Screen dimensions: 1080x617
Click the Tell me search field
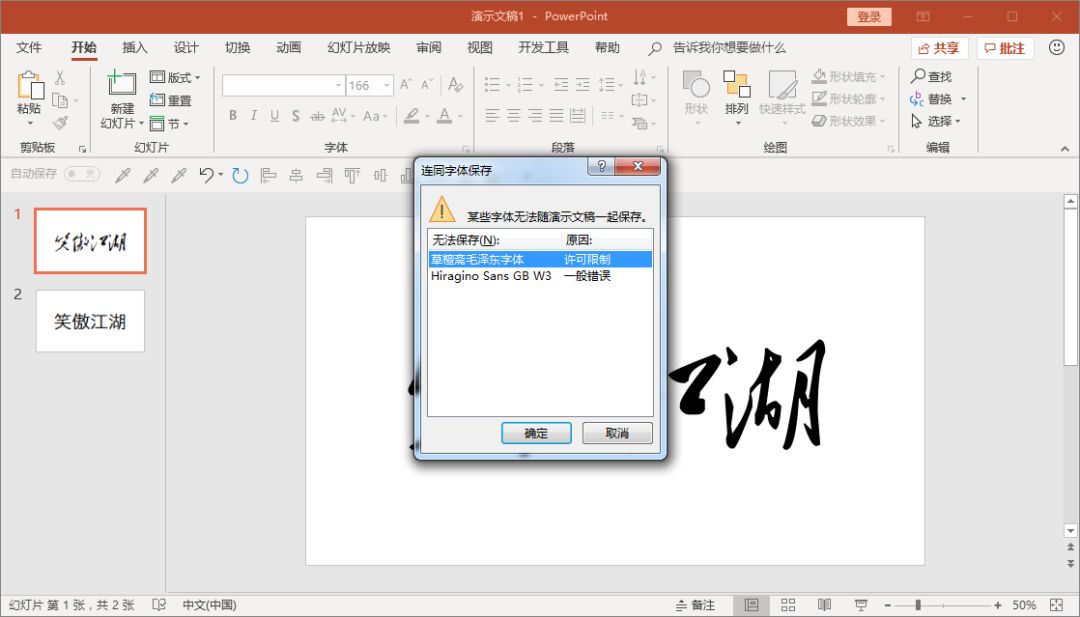pyautogui.click(x=729, y=48)
